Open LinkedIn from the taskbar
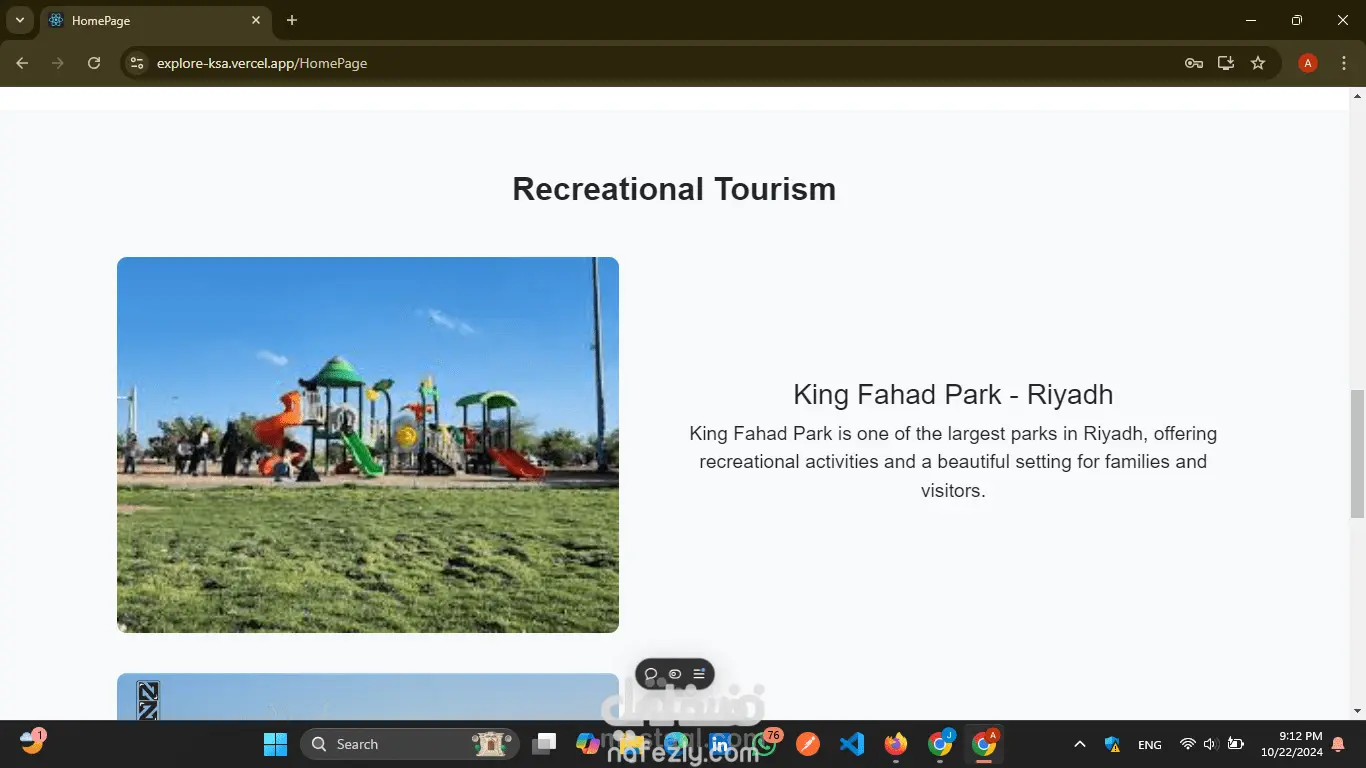This screenshot has width=1366, height=768. click(x=720, y=744)
